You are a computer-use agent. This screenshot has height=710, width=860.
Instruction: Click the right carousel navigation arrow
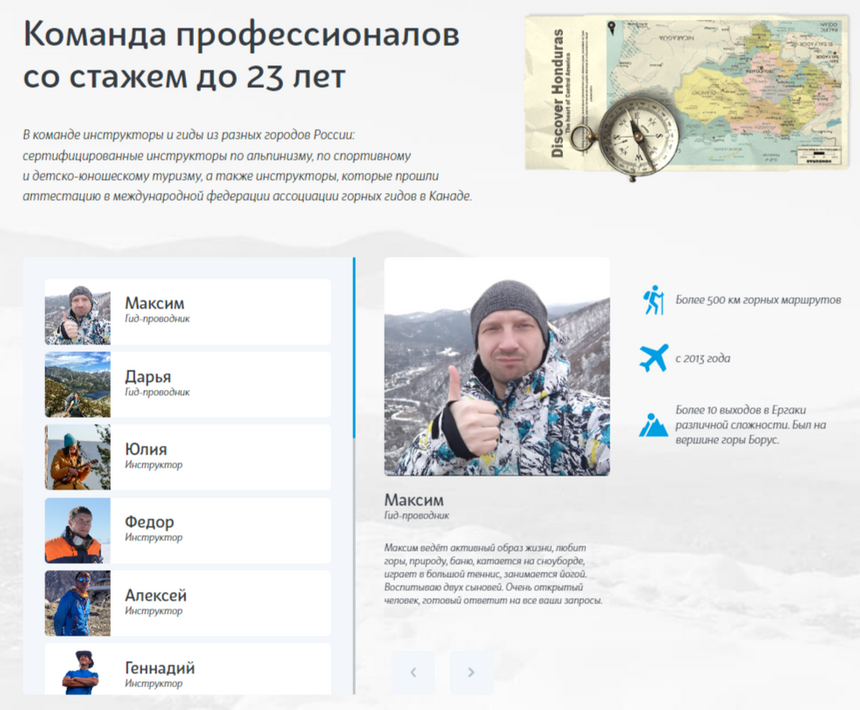coord(470,672)
